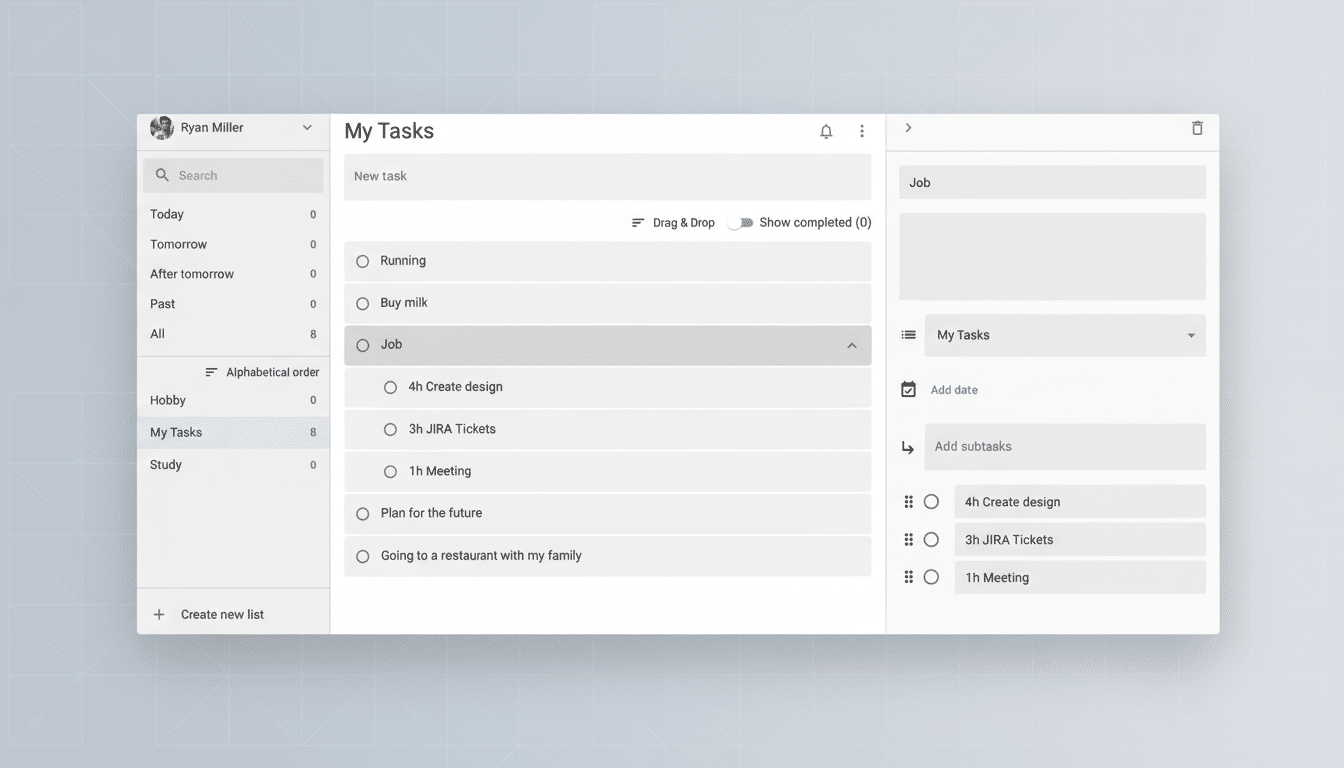Open the three-dot overflow menu
Viewport: 1344px width, 768px height.
[862, 131]
